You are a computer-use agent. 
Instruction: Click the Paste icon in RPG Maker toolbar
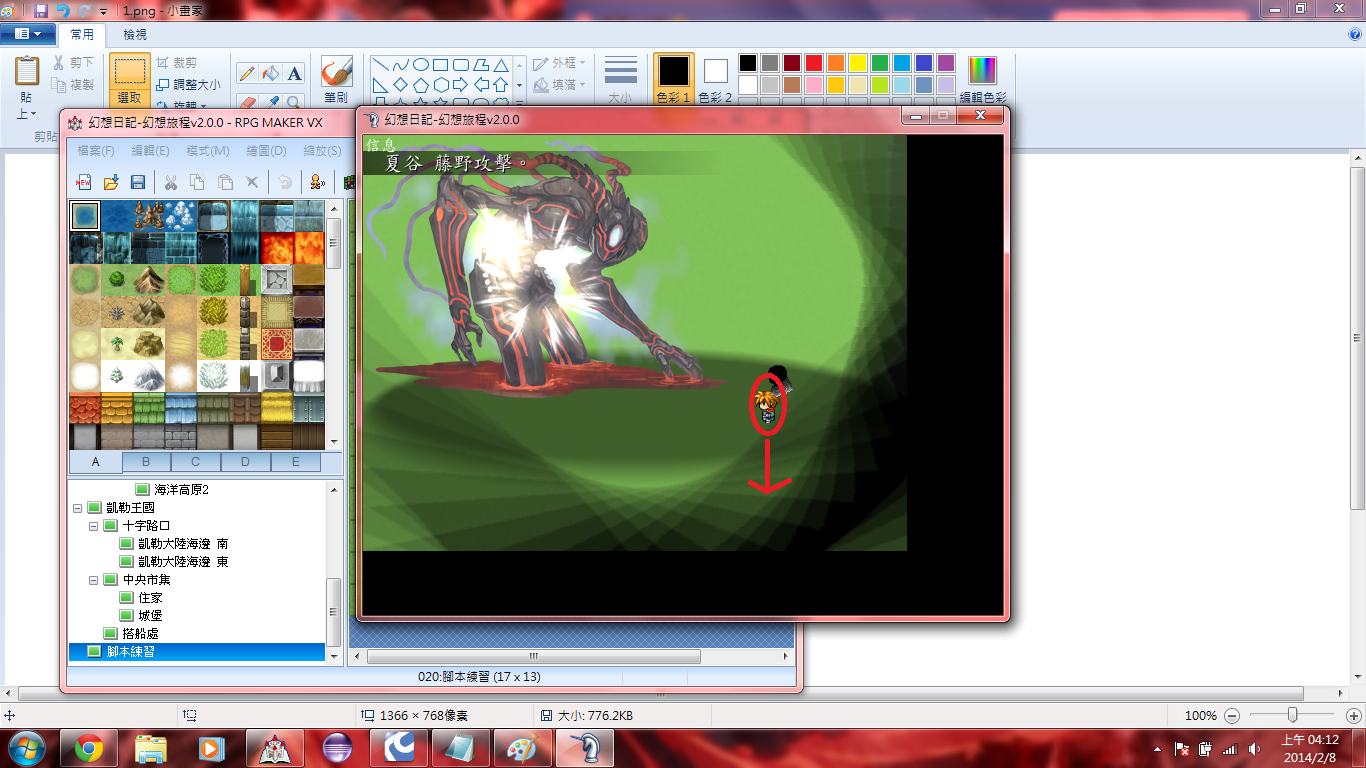[225, 182]
